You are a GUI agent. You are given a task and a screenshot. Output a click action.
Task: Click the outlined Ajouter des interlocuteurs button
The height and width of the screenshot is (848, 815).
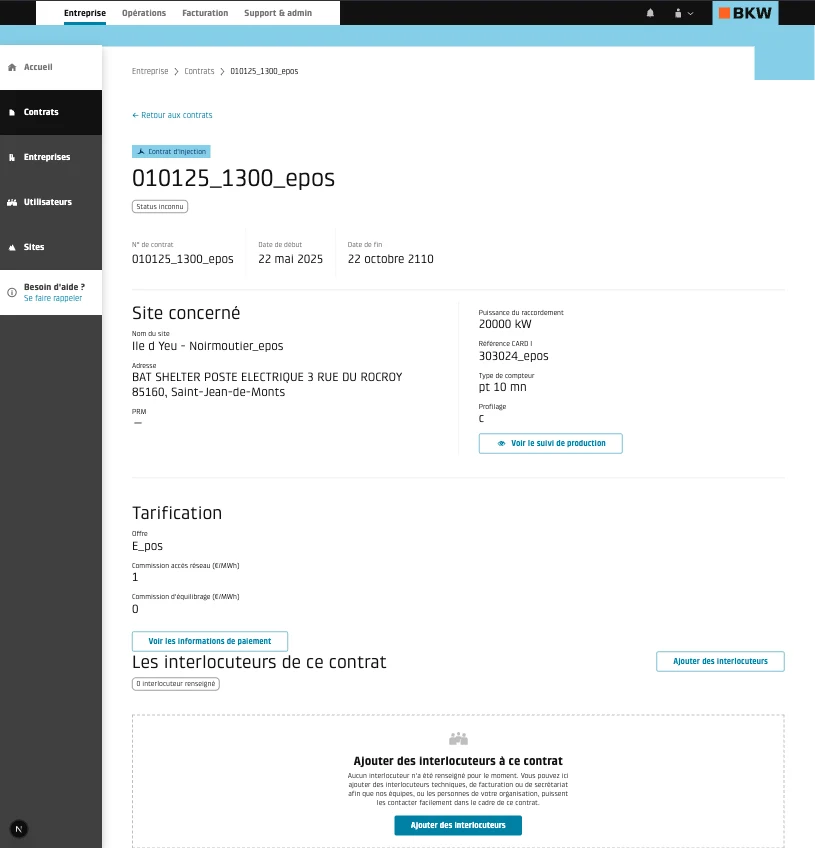tap(720, 661)
